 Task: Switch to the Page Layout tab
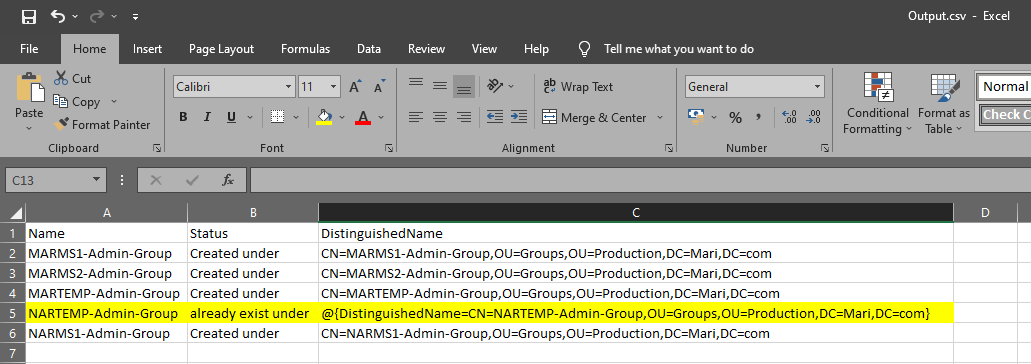pos(222,49)
